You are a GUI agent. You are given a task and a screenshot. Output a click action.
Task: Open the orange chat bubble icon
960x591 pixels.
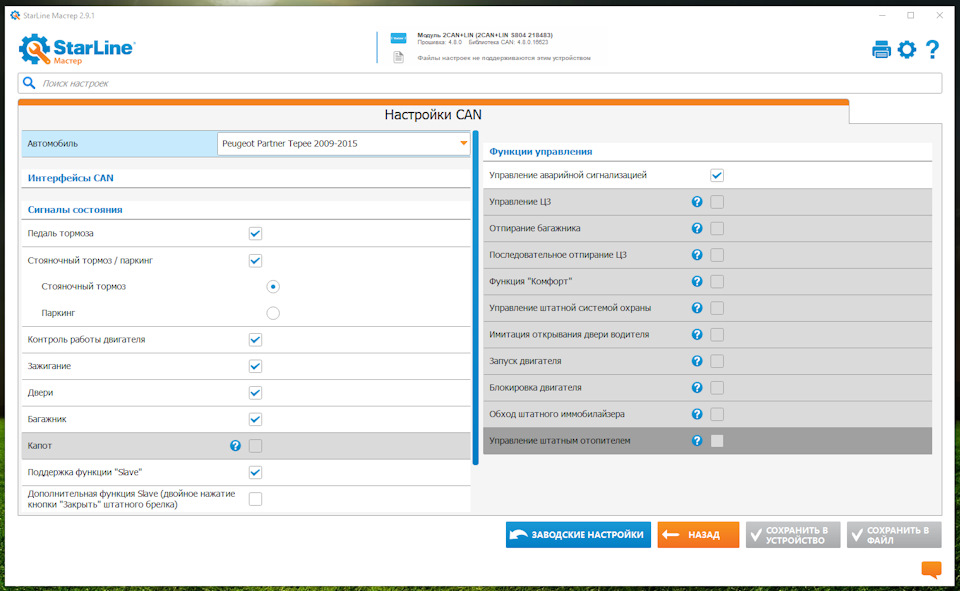pyautogui.click(x=931, y=569)
